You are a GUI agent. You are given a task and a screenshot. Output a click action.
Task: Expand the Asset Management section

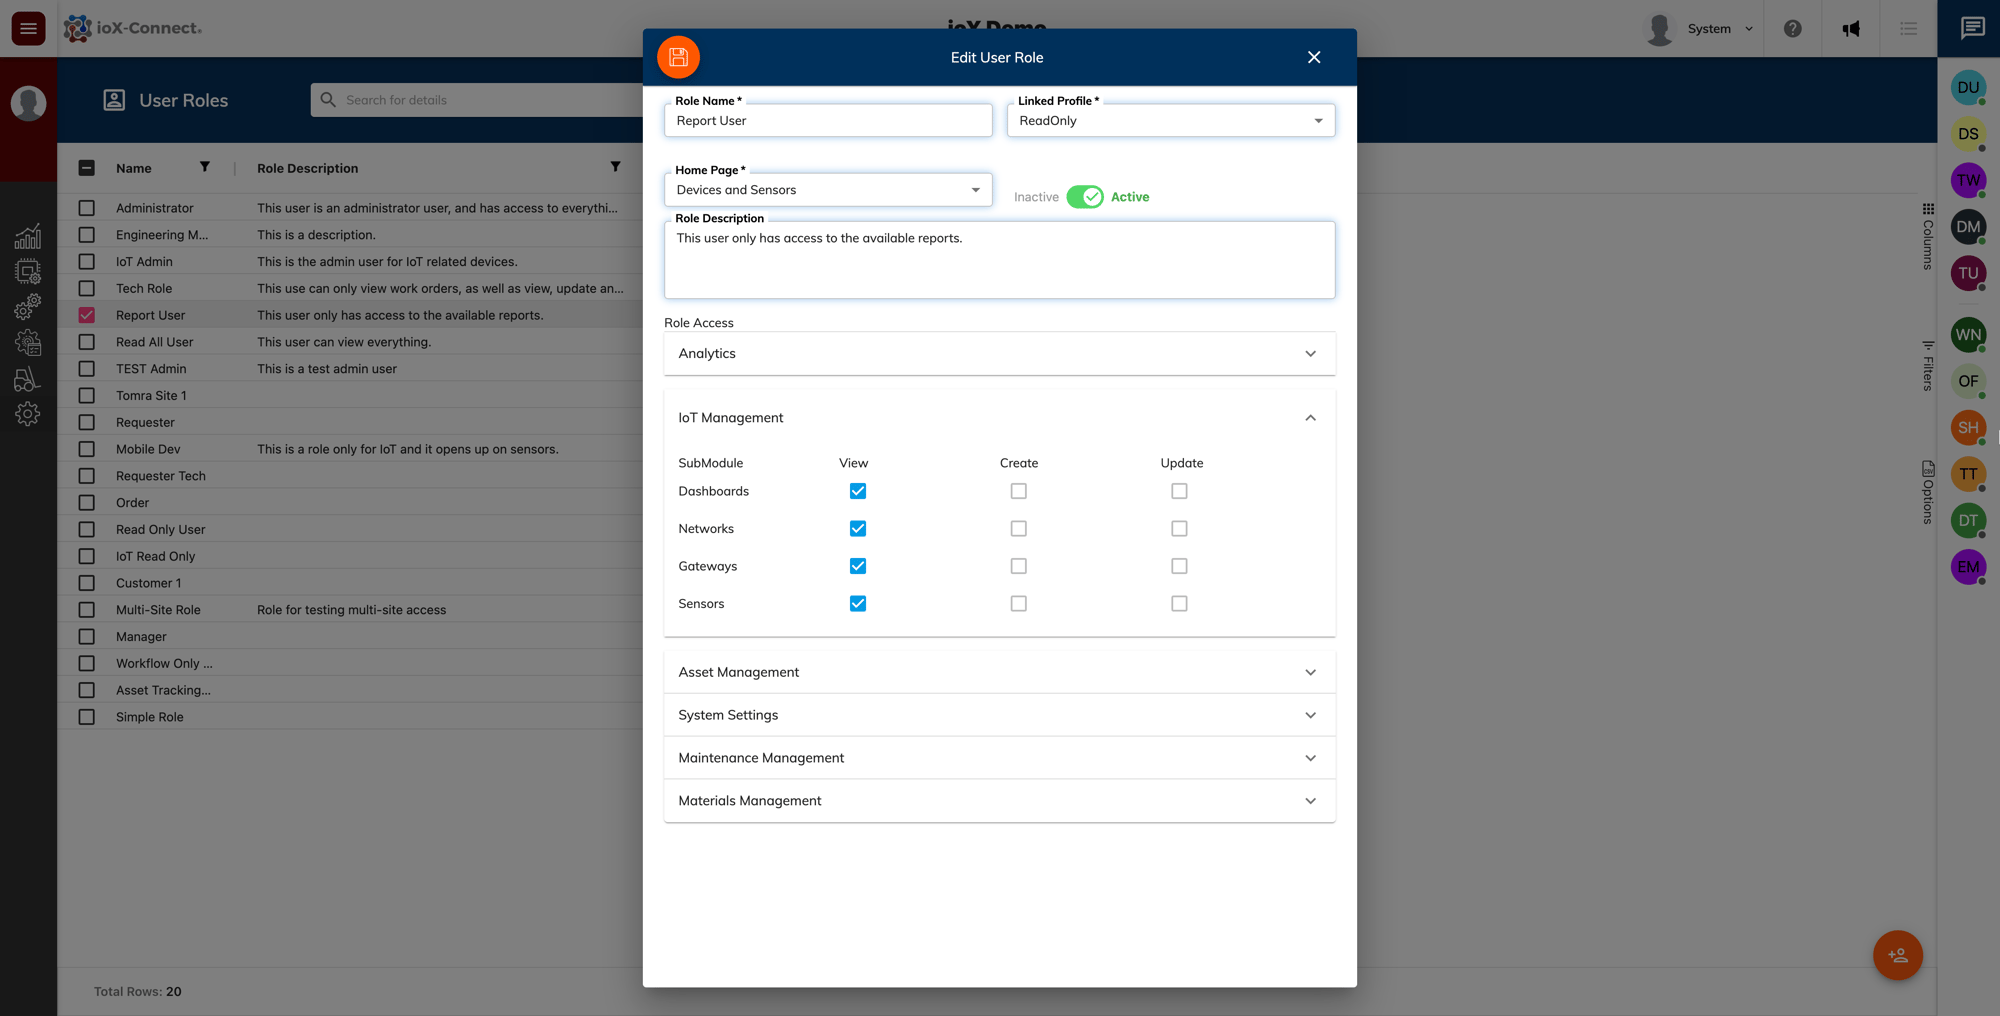click(x=1310, y=671)
